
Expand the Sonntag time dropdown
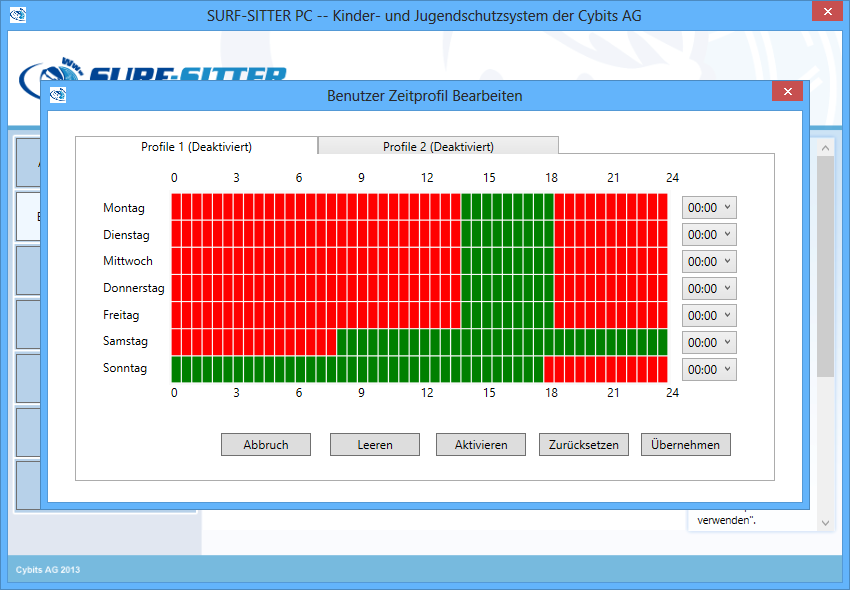click(x=709, y=370)
